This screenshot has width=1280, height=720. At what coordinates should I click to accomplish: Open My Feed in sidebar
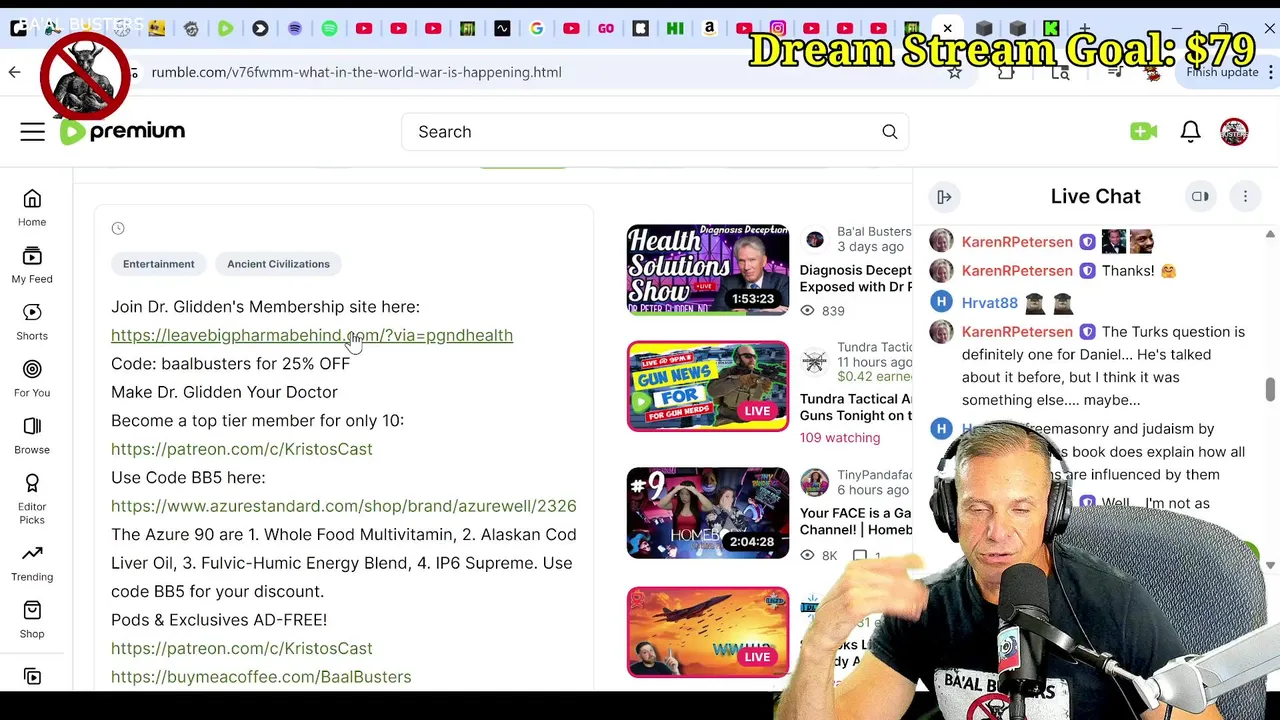point(32,265)
